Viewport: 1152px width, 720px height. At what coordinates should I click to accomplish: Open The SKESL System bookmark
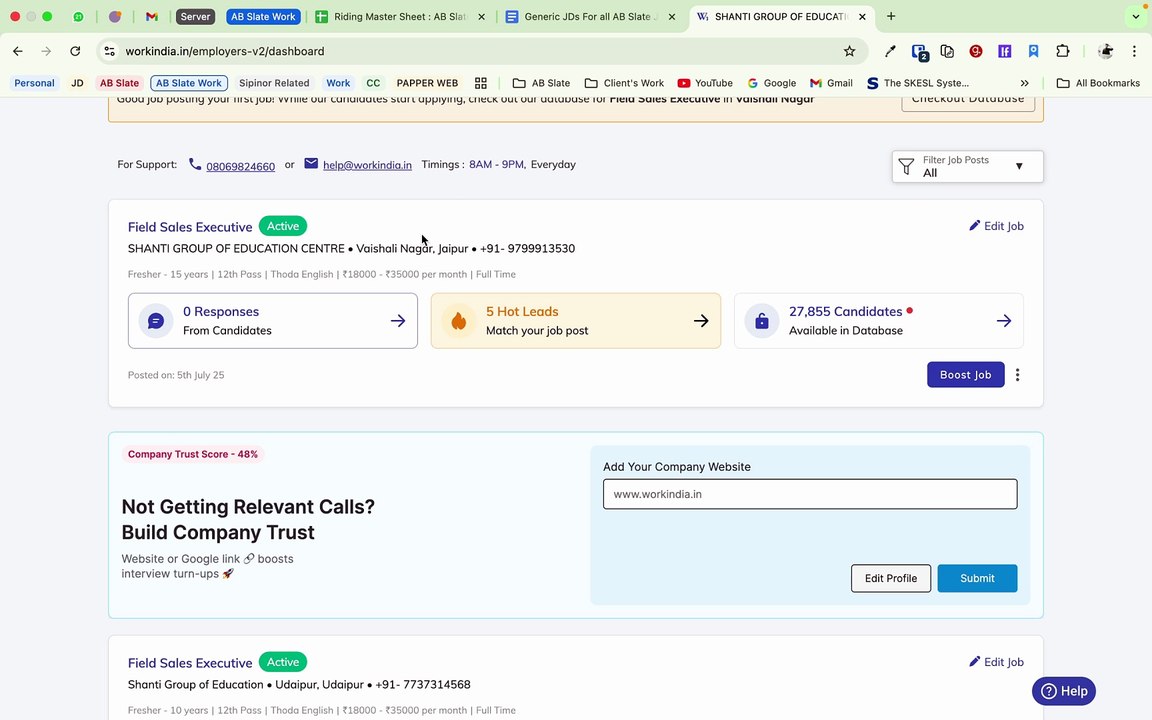[918, 83]
